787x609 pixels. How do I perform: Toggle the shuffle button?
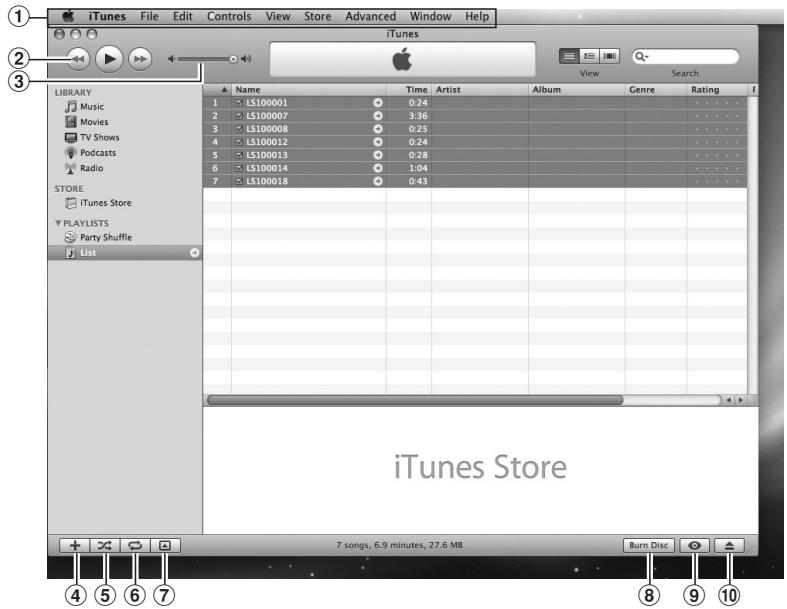[105, 546]
